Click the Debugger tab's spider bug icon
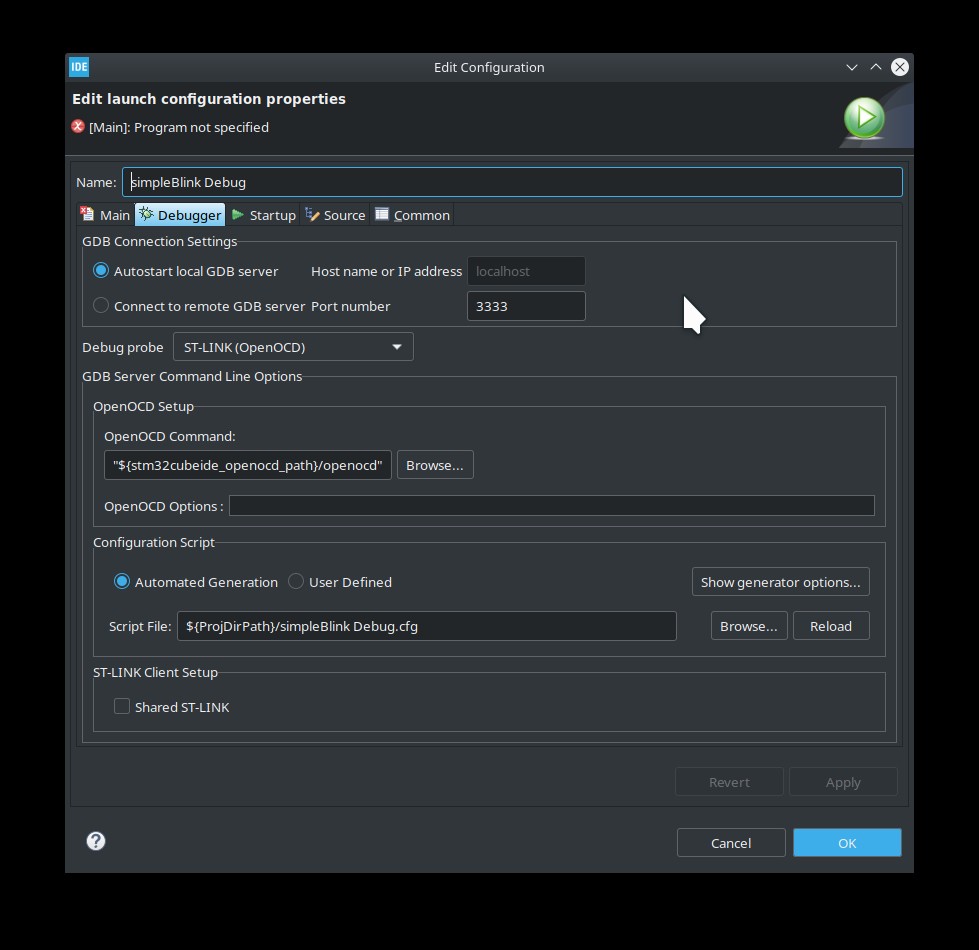The width and height of the screenshot is (979, 950). coord(145,214)
